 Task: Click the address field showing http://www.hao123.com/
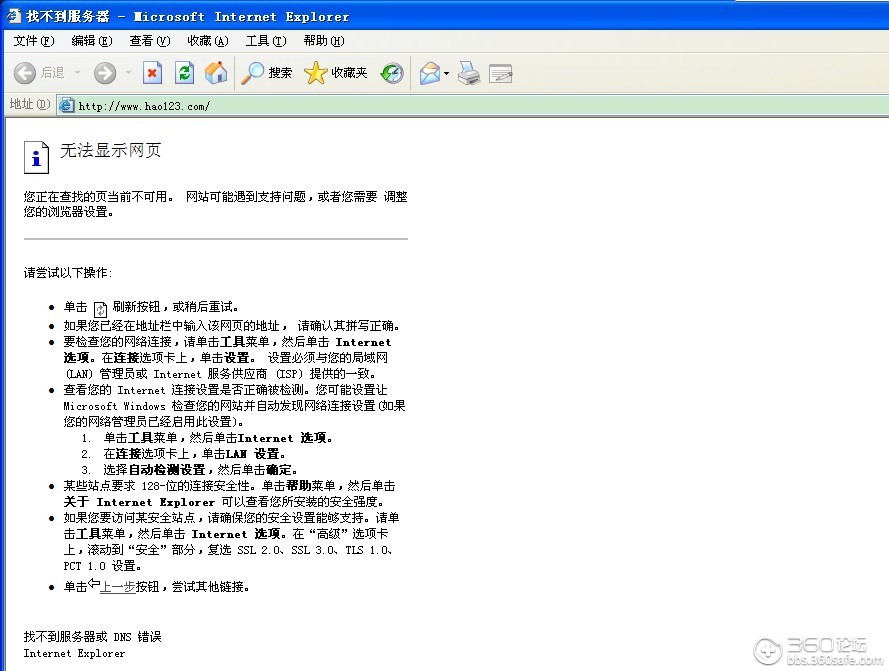pos(473,105)
